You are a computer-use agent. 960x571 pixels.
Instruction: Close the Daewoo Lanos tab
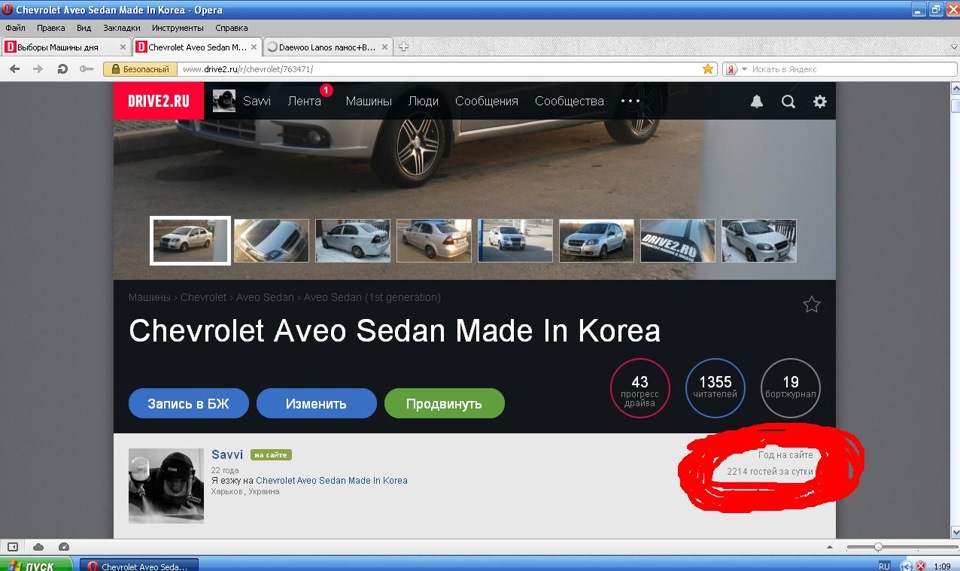click(384, 47)
